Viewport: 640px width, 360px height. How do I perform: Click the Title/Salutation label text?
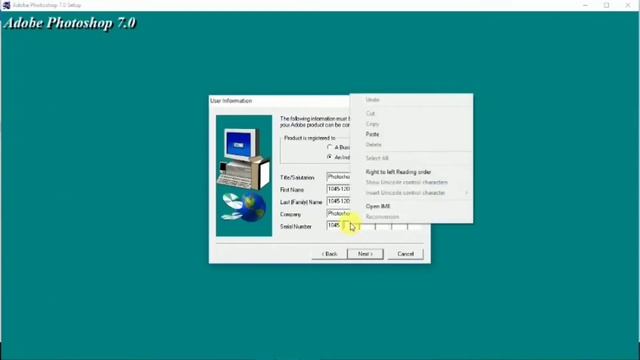point(297,178)
